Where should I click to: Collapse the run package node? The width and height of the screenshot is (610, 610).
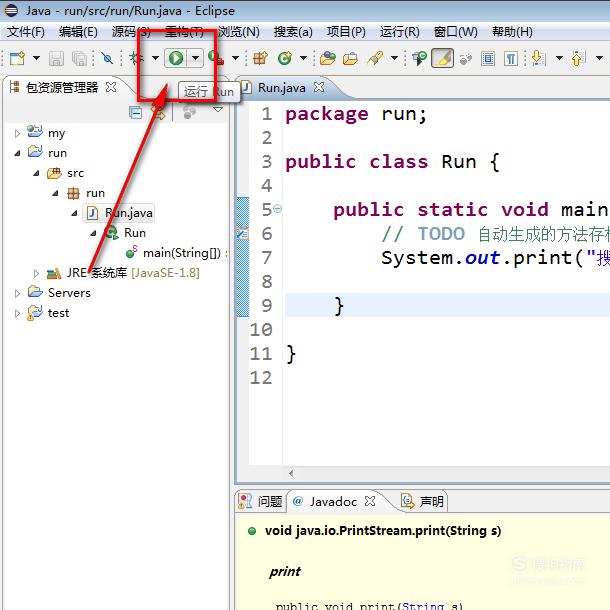55,193
